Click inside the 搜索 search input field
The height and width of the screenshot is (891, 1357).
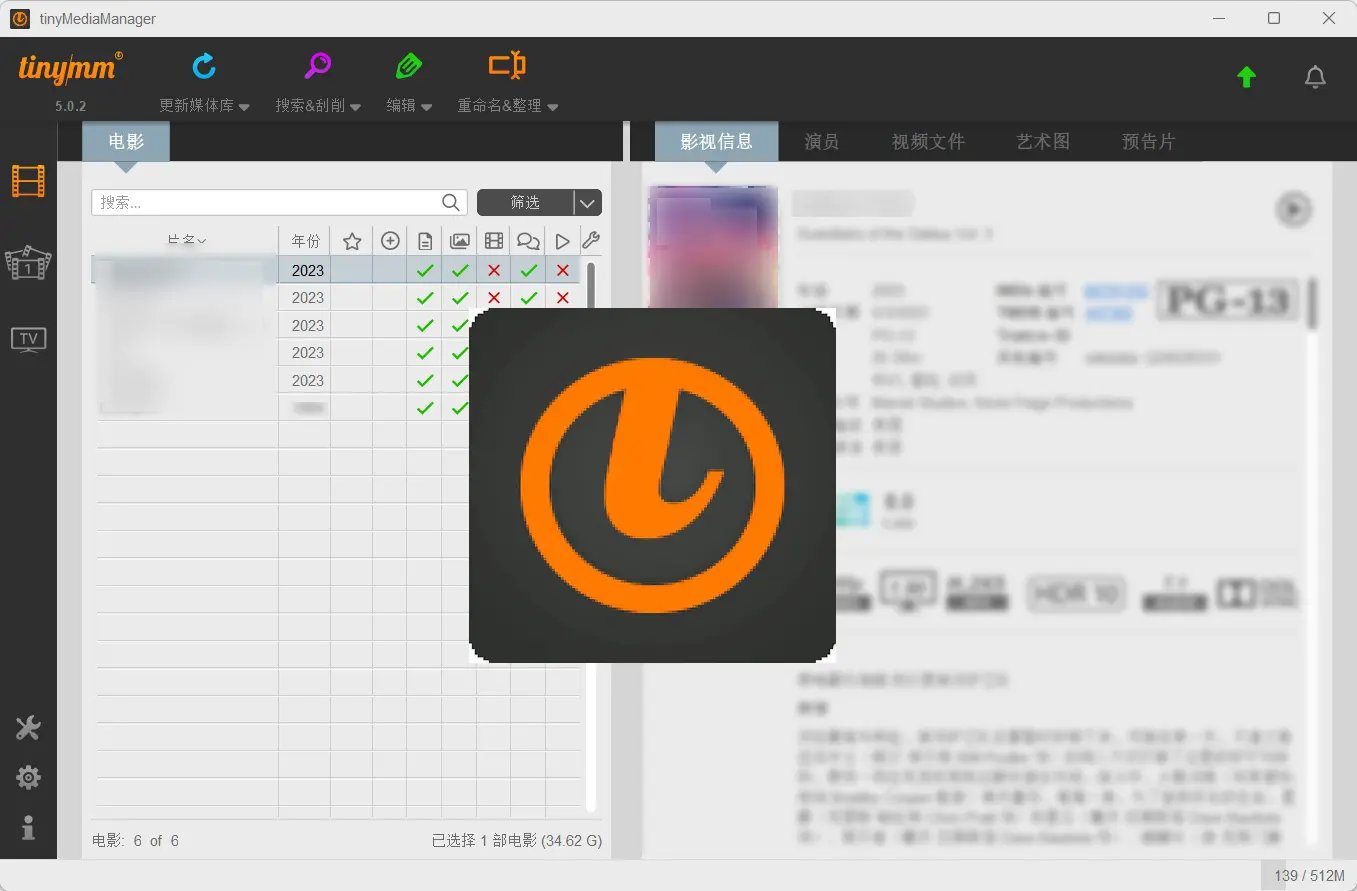click(x=250, y=202)
